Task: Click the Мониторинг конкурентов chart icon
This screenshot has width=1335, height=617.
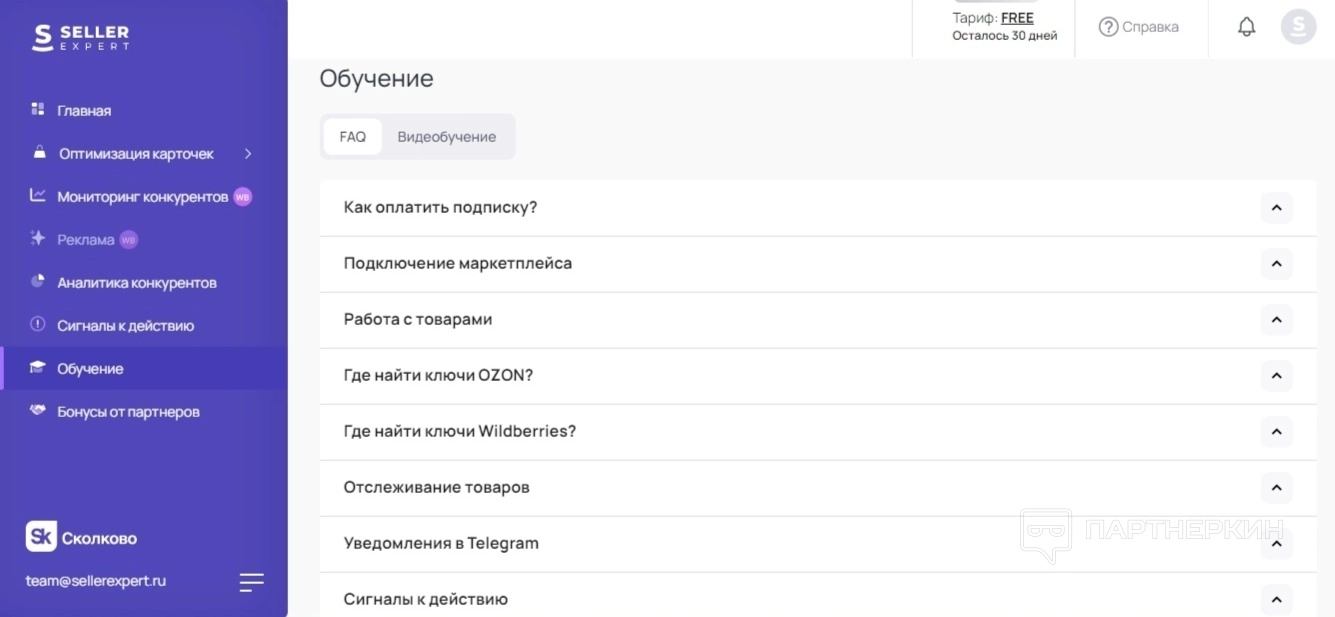Action: tap(38, 196)
